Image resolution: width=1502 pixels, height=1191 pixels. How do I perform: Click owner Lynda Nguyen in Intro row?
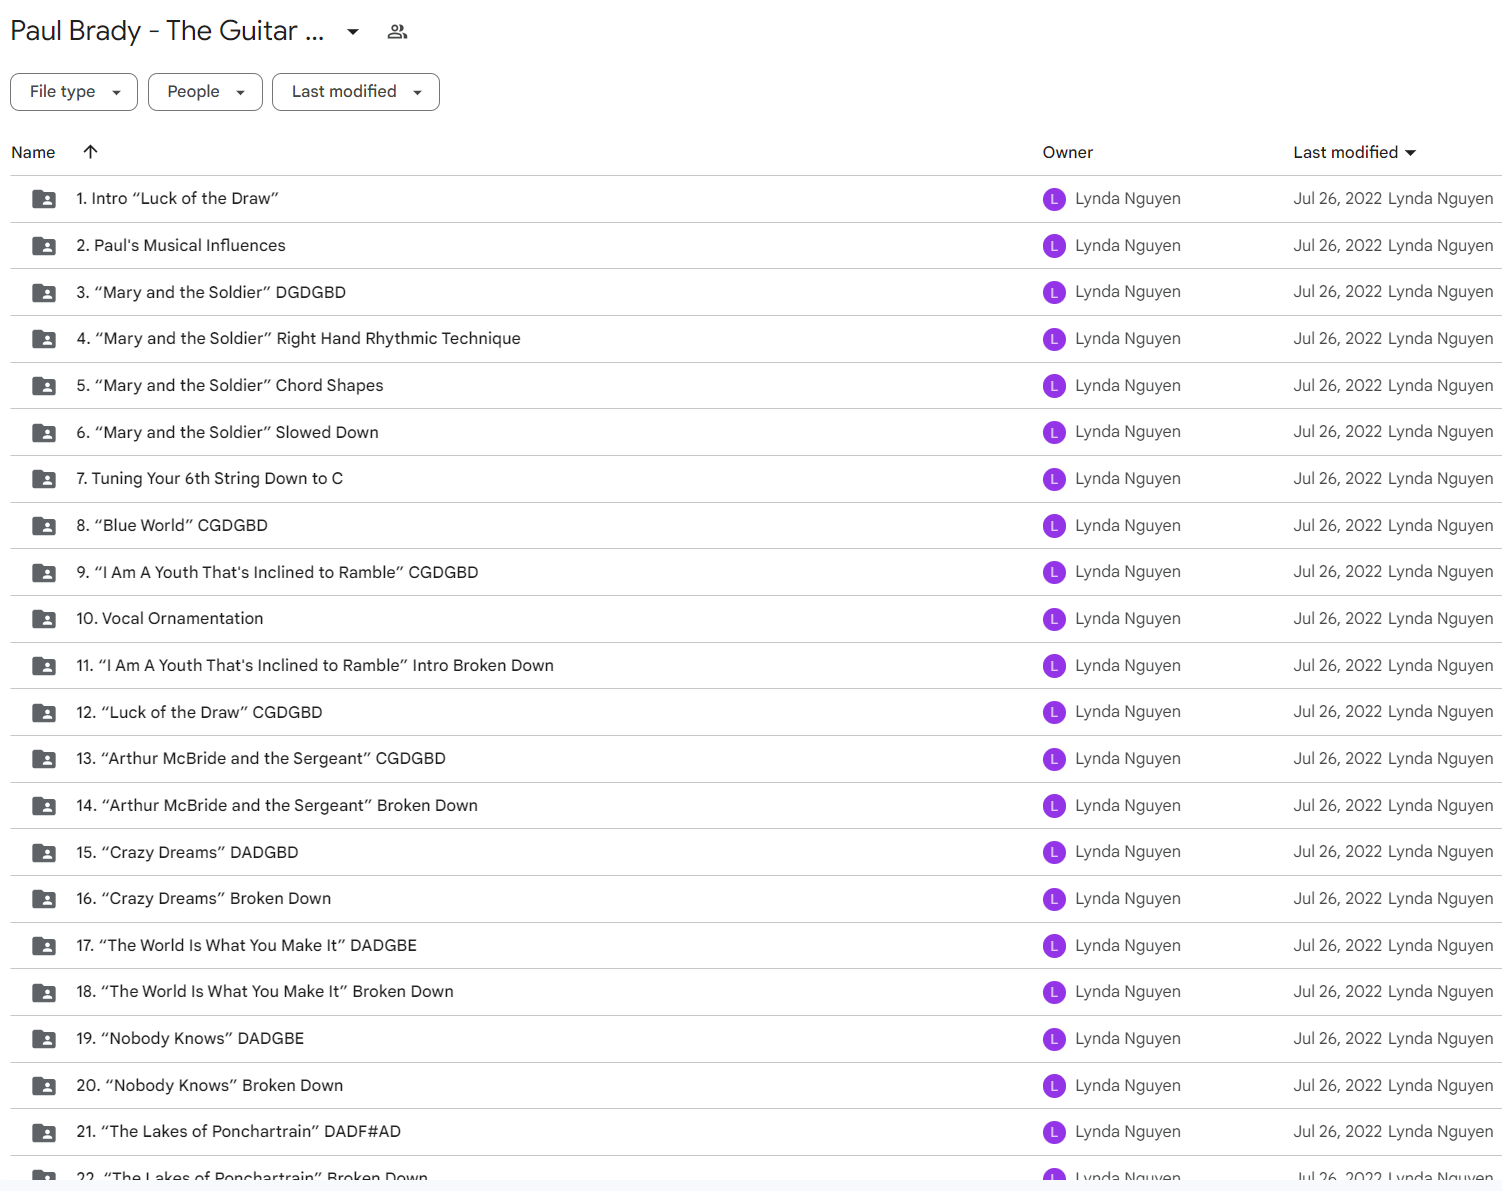pyautogui.click(x=1128, y=199)
